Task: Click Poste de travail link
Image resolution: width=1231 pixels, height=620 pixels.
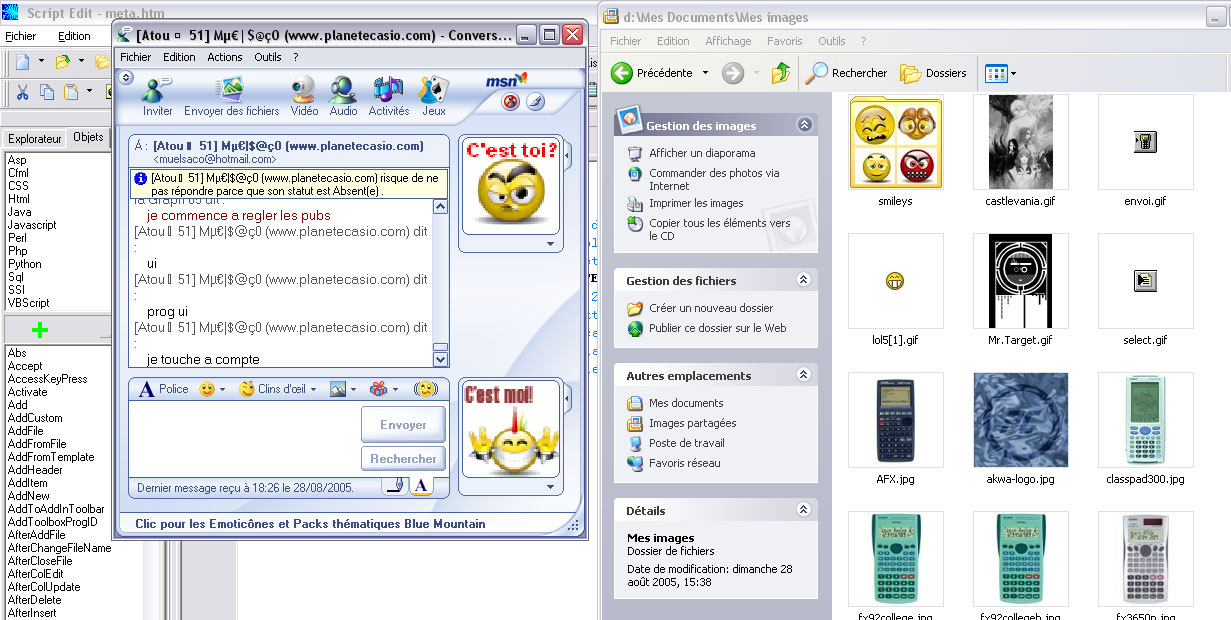Action: 685,443
